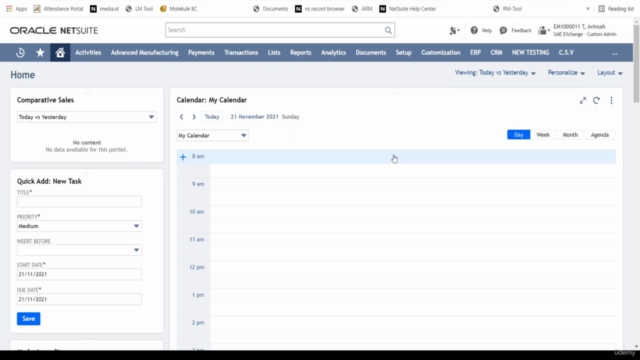Refresh the Calendar portlet
This screenshot has height=360, width=640.
pos(596,100)
